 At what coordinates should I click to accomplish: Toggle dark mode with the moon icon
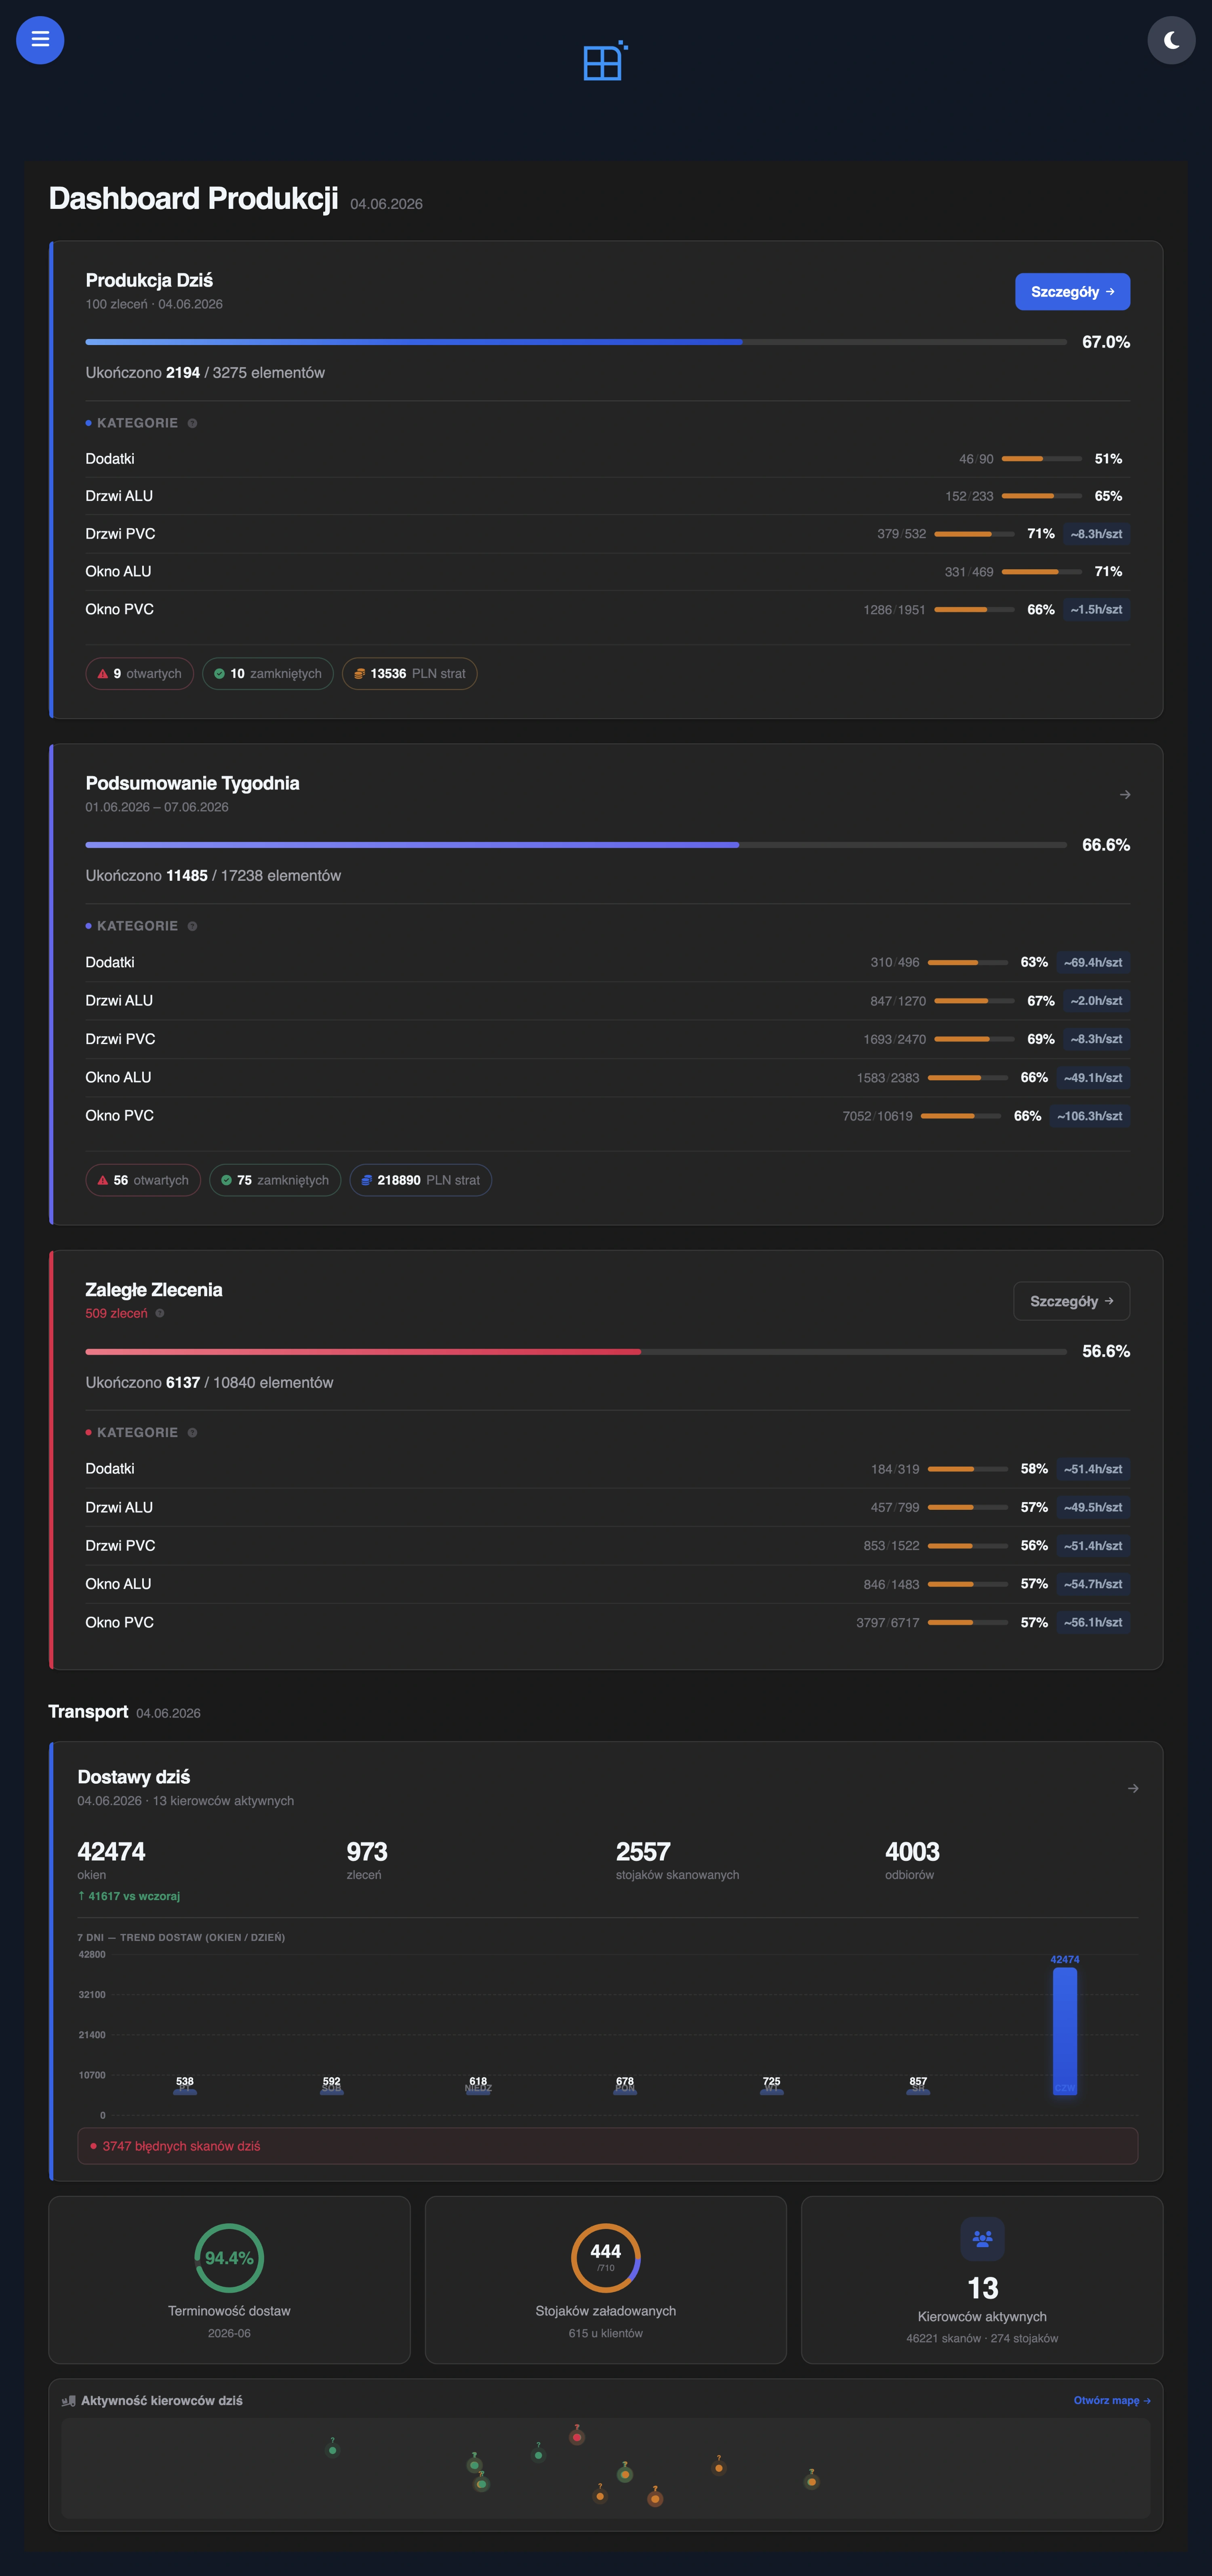[1171, 40]
